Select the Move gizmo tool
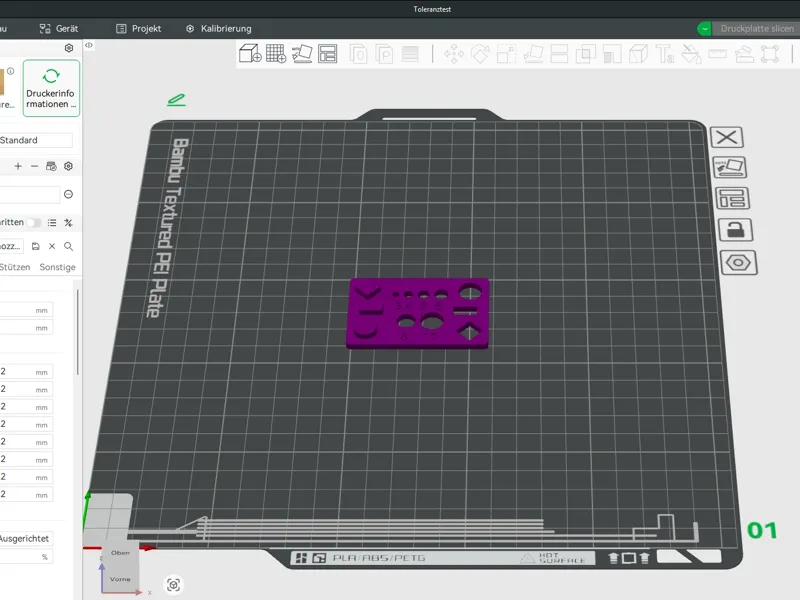 pyautogui.click(x=454, y=54)
